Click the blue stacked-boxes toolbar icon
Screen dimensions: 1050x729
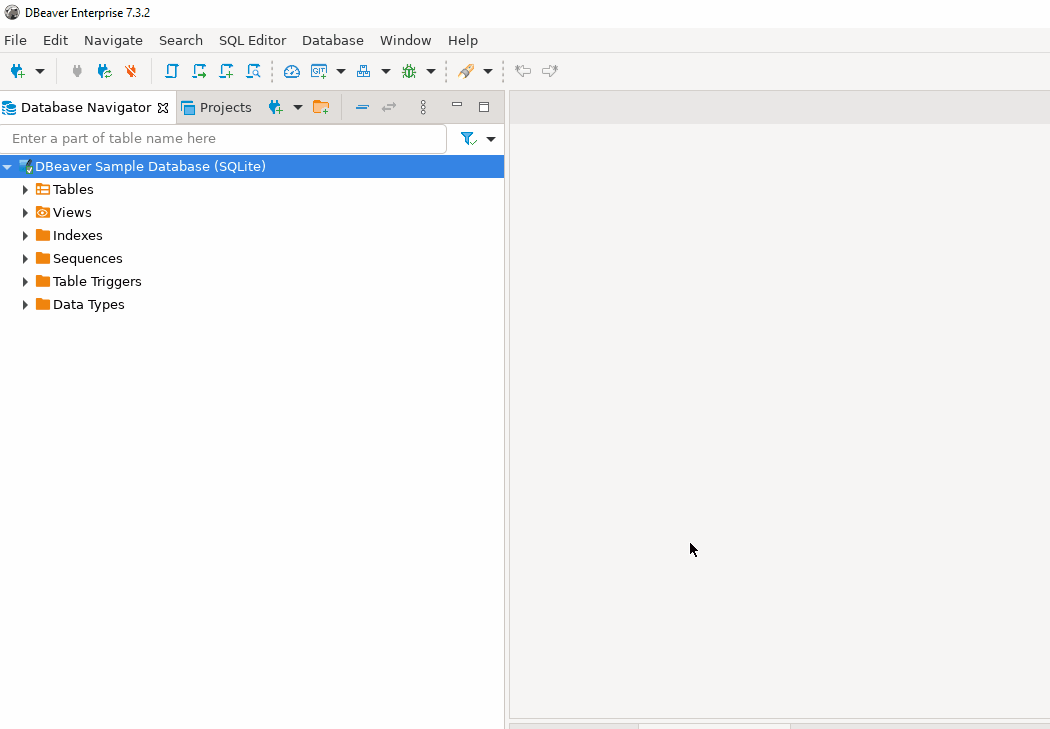(364, 71)
